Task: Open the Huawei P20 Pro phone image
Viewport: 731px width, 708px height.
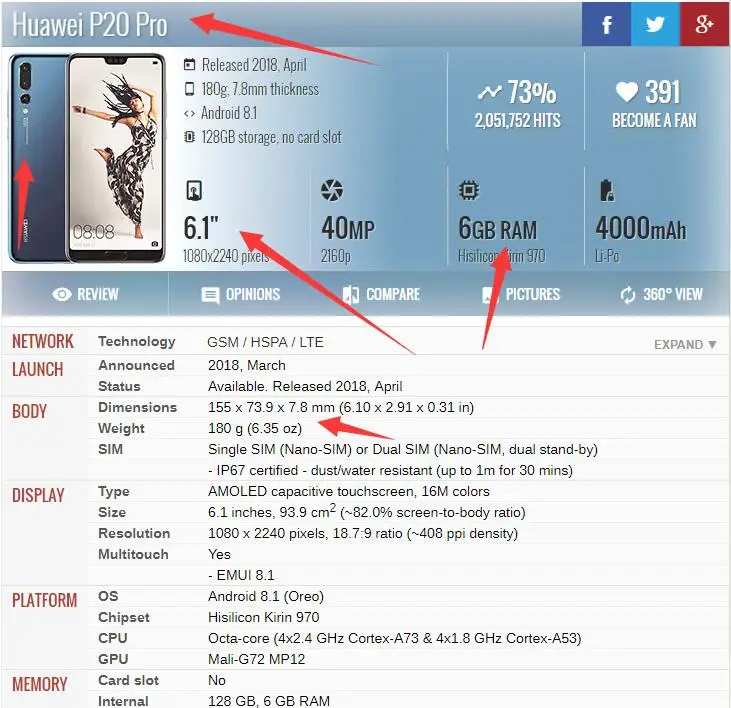Action: coord(87,158)
